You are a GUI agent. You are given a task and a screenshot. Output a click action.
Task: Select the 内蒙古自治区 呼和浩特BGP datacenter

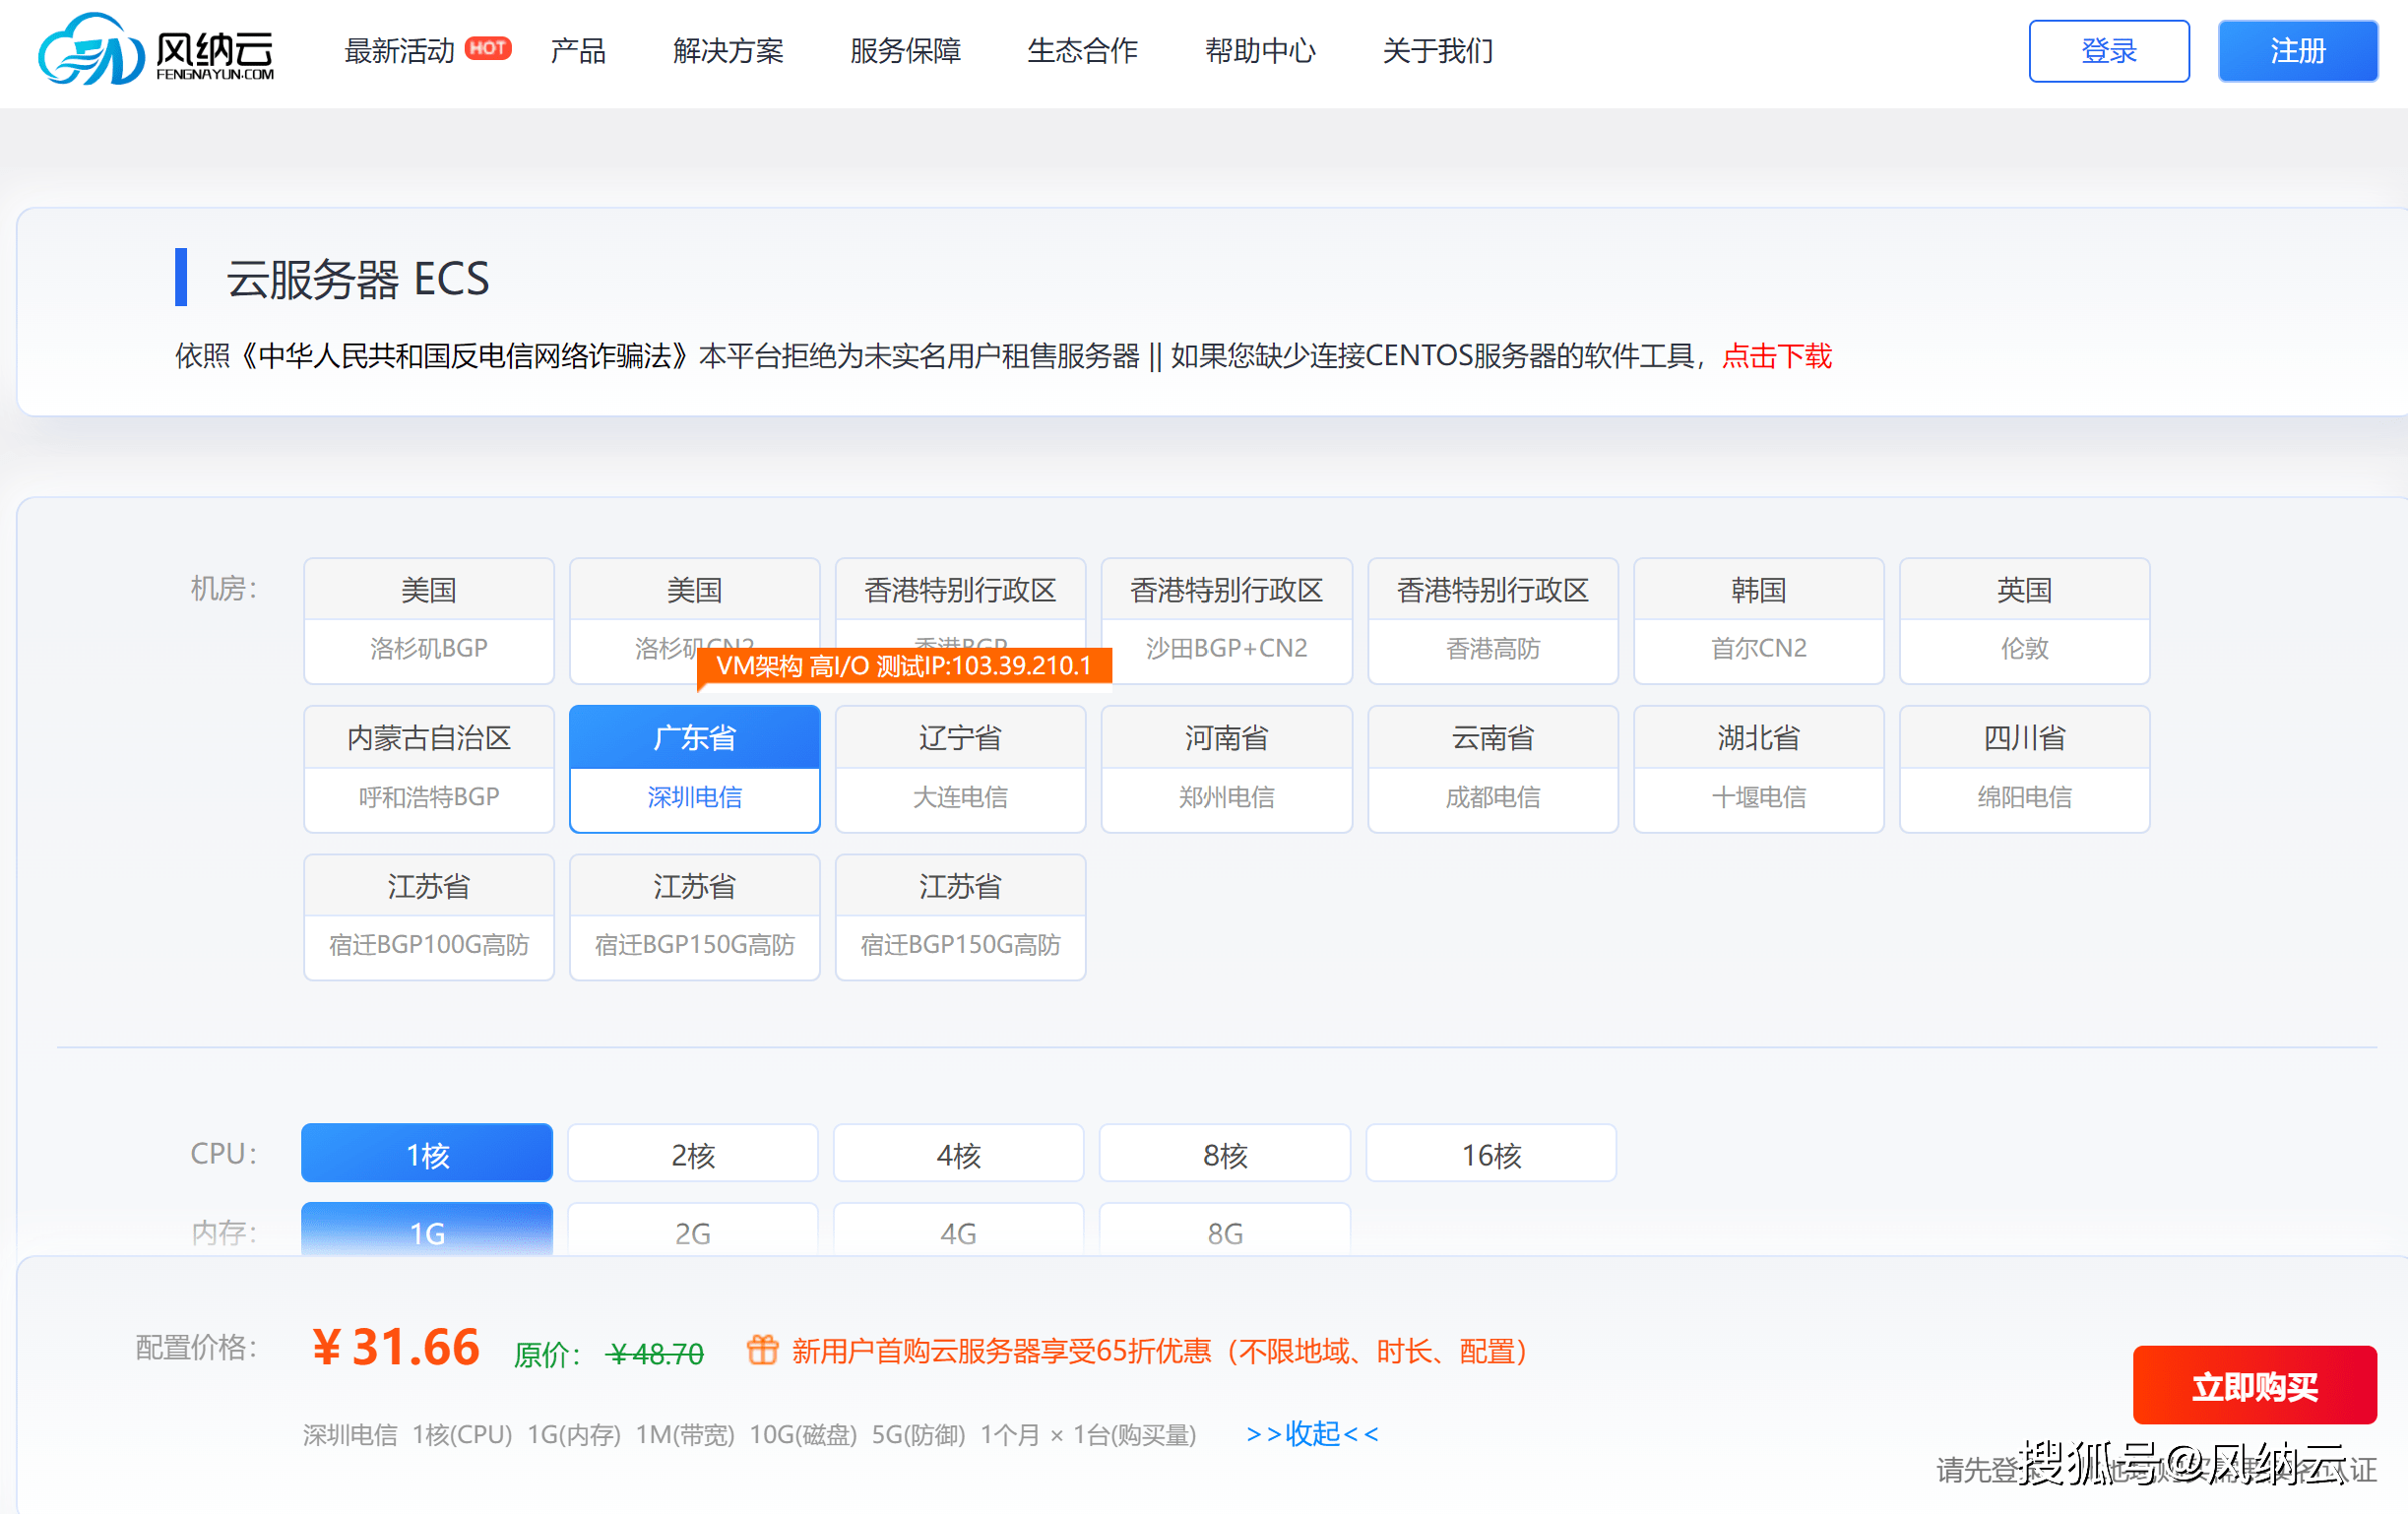click(x=429, y=769)
